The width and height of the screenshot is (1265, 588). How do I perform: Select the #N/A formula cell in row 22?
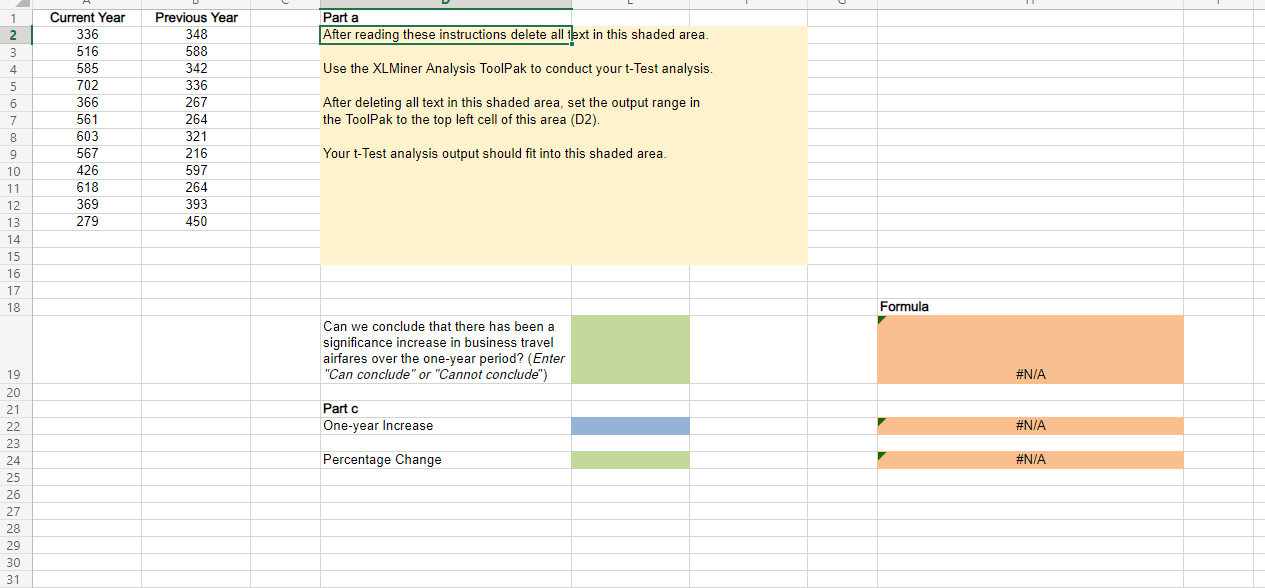tap(1030, 425)
